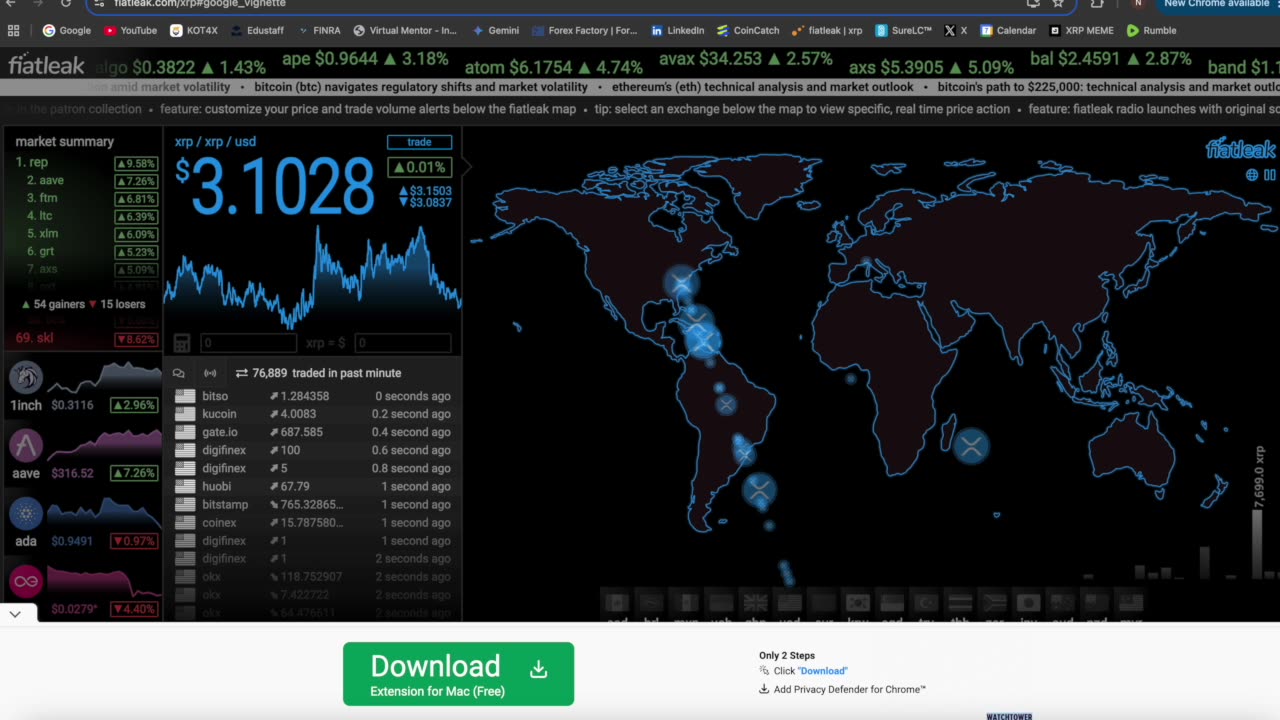Select the aave coin icon
The height and width of the screenshot is (720, 1280).
26,445
